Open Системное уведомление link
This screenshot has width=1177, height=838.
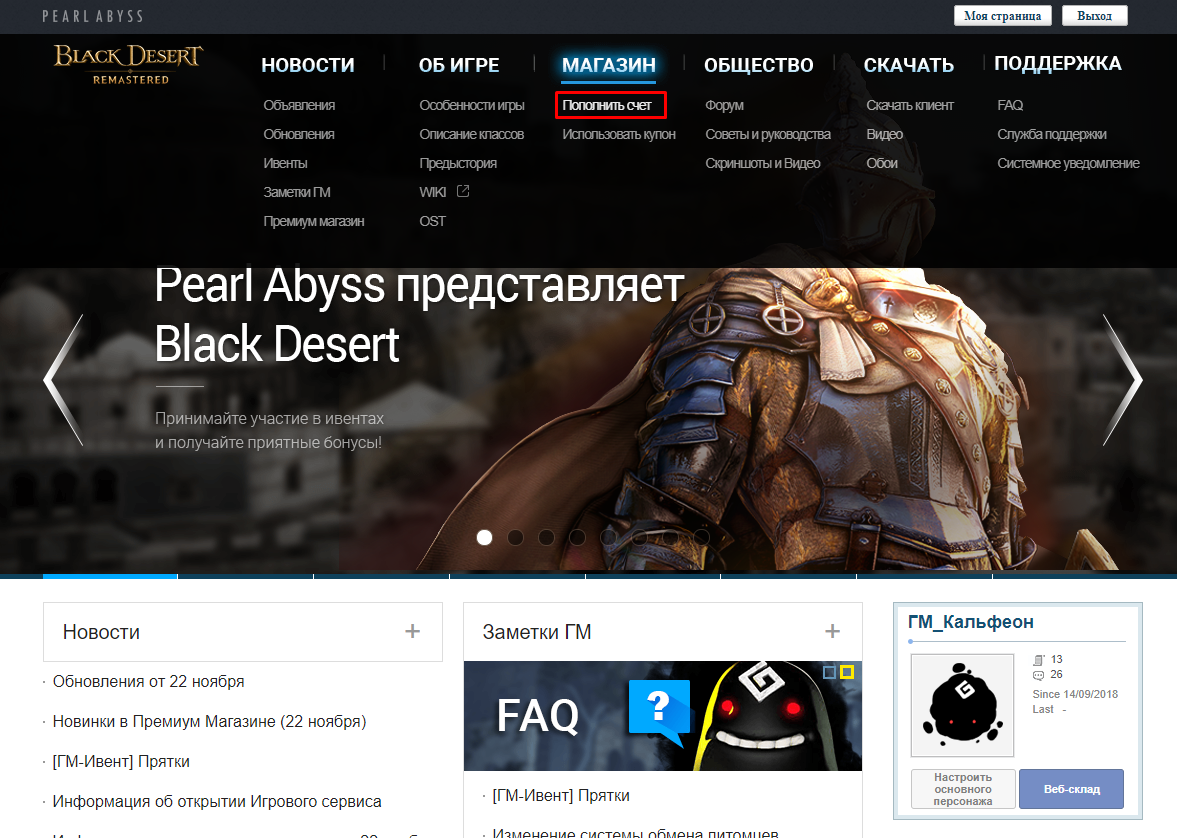(1068, 163)
